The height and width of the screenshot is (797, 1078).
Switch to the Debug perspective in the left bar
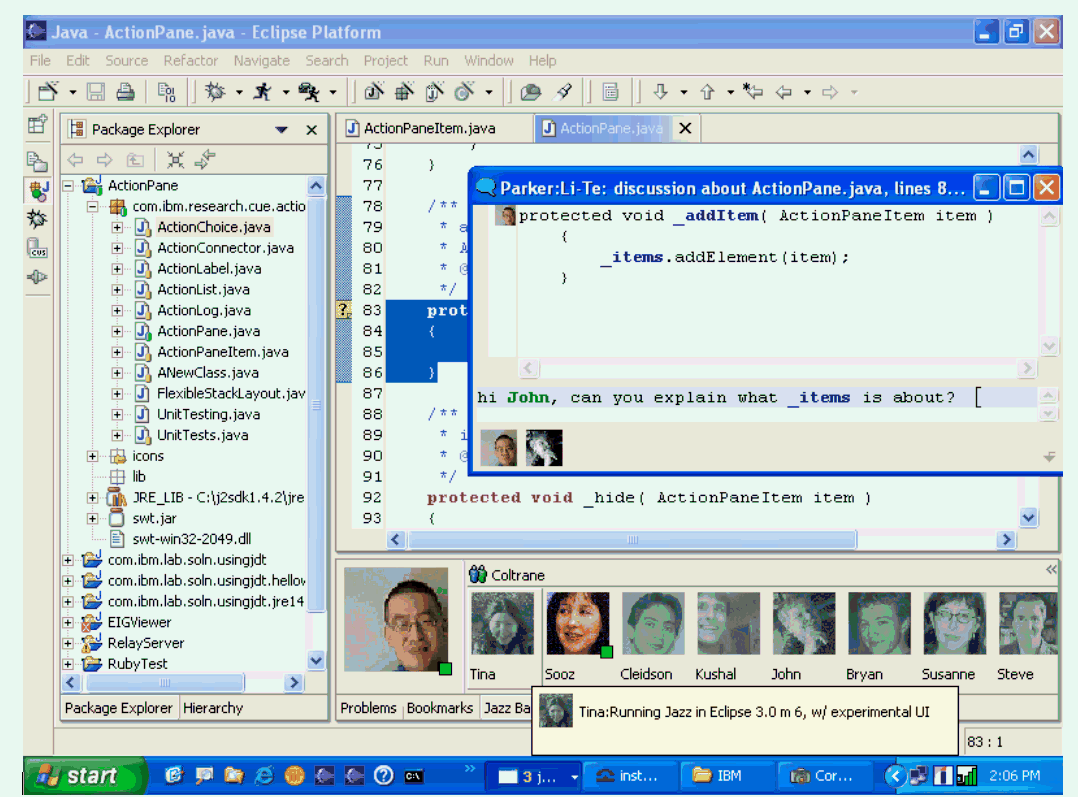click(37, 218)
